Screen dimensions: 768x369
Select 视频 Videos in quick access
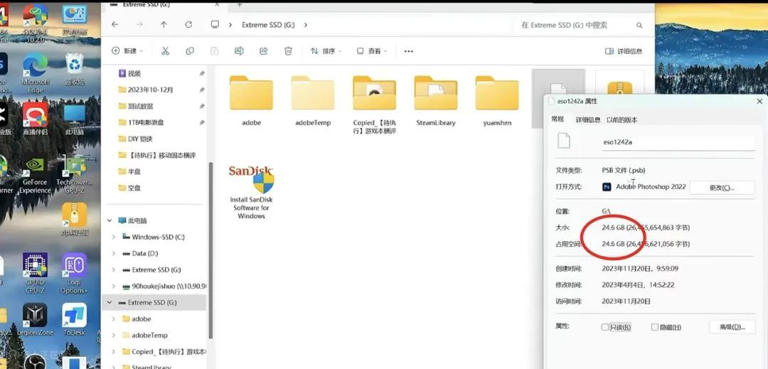pyautogui.click(x=130, y=74)
